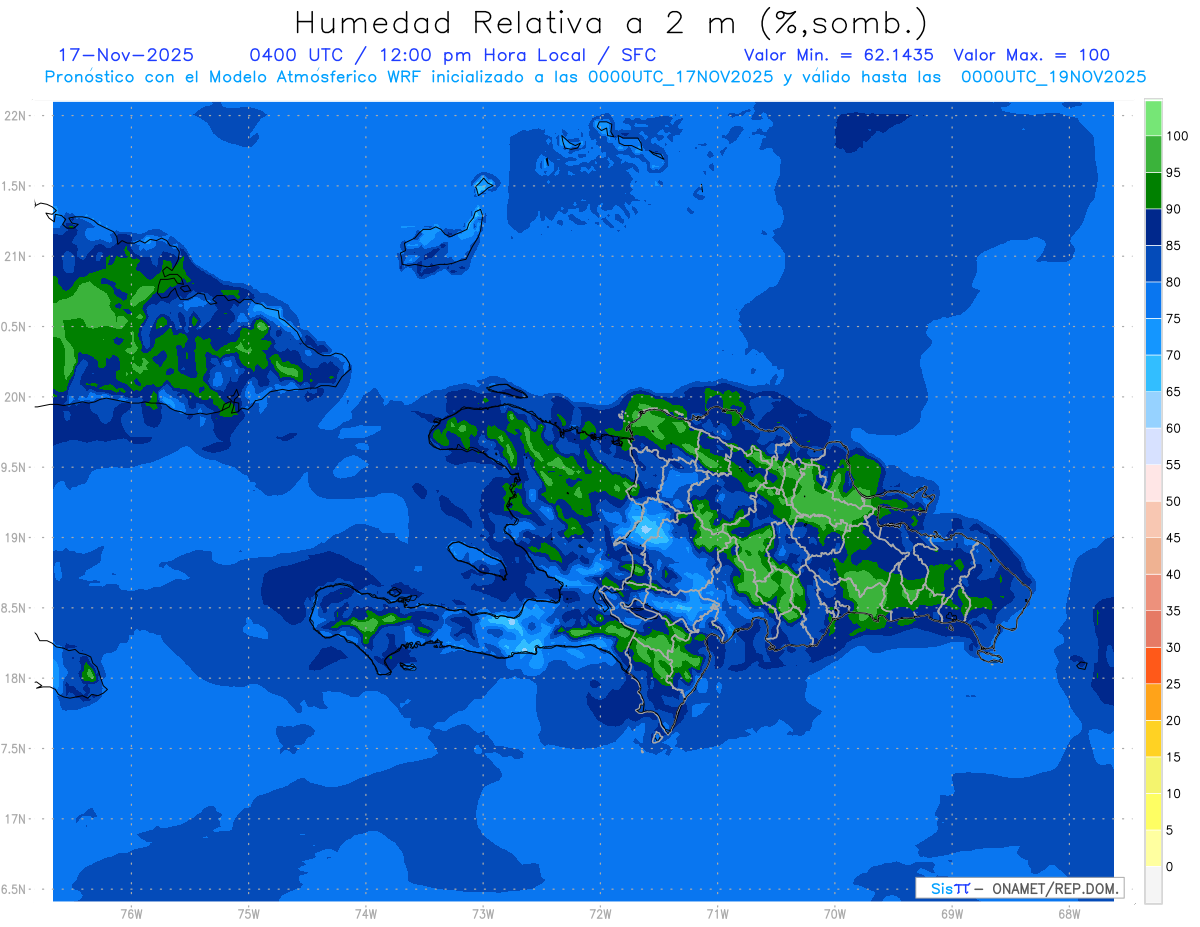Click the "Valor Min. = 62.1435" text
This screenshot has height=927, width=1200.
click(x=839, y=55)
